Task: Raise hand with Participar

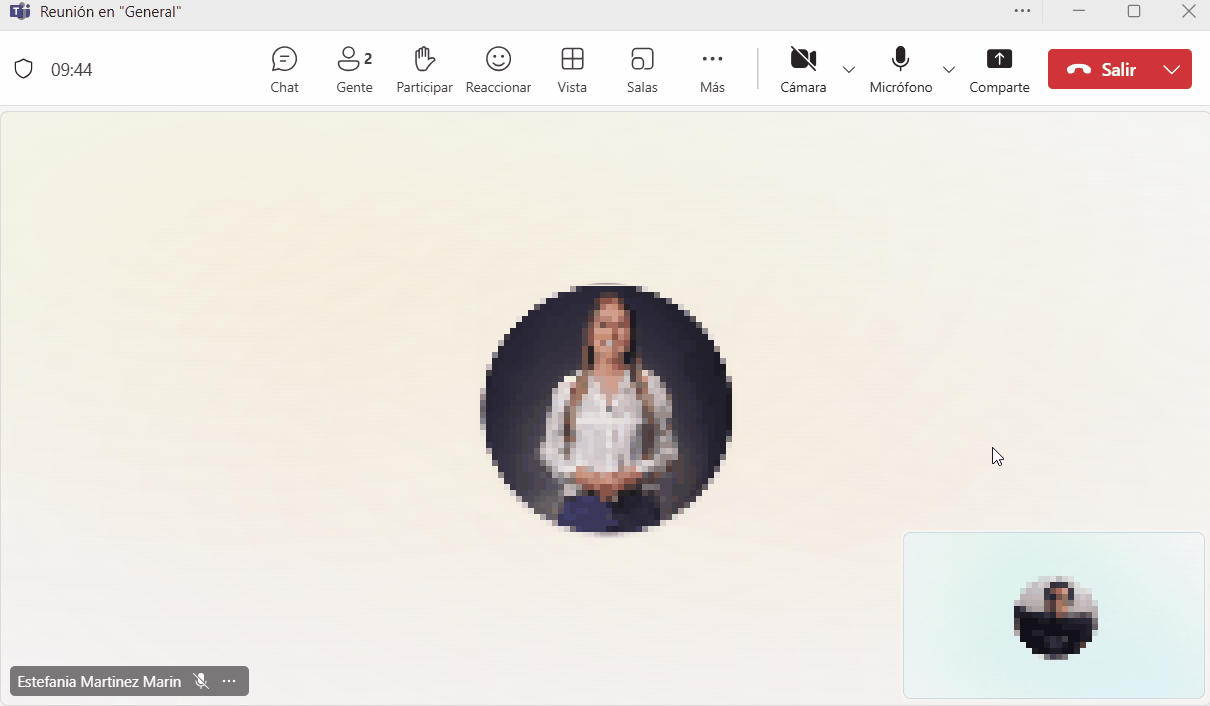Action: (424, 69)
